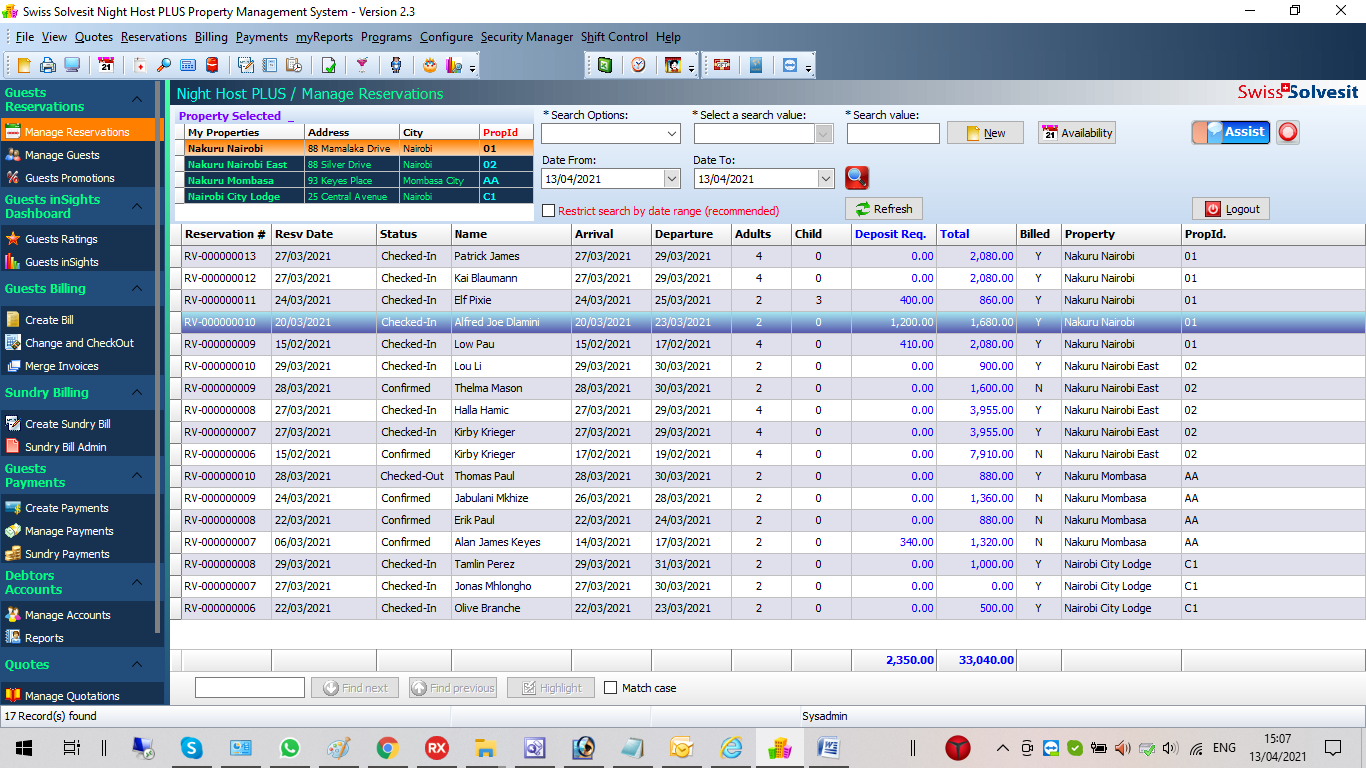Toggle the Assist feature on
The height and width of the screenshot is (768, 1366).
click(x=1231, y=132)
